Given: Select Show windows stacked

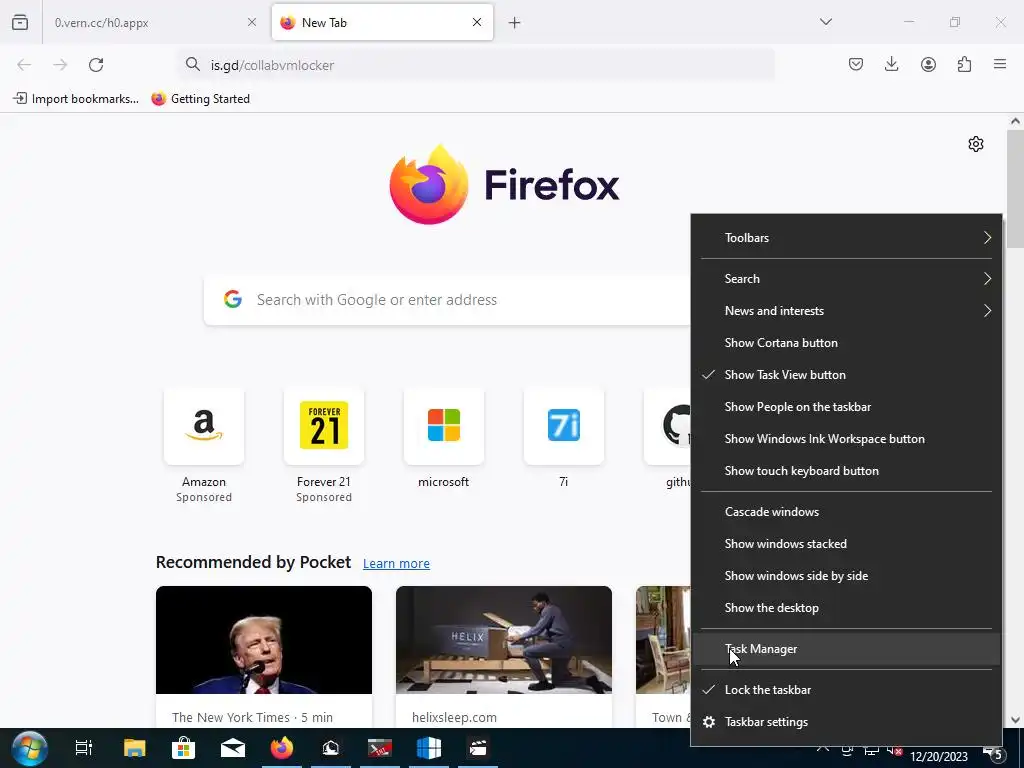Looking at the screenshot, I should click(x=846, y=544).
